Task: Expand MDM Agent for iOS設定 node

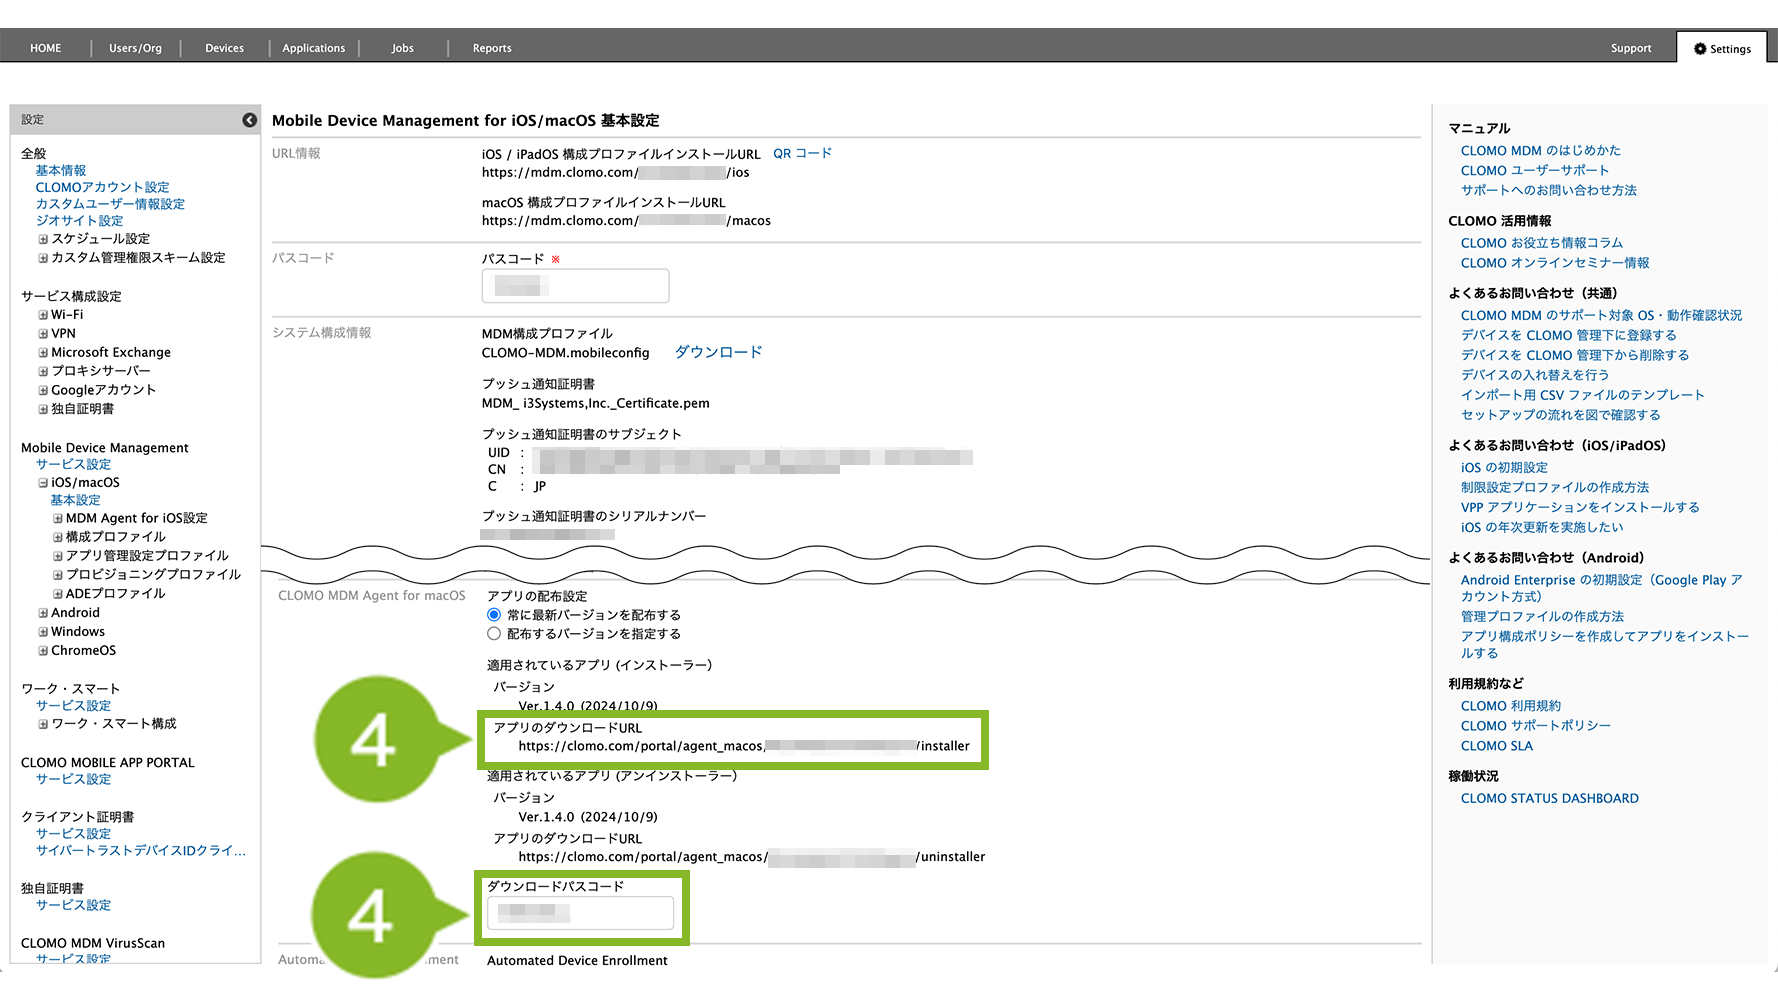Action: [x=58, y=519]
